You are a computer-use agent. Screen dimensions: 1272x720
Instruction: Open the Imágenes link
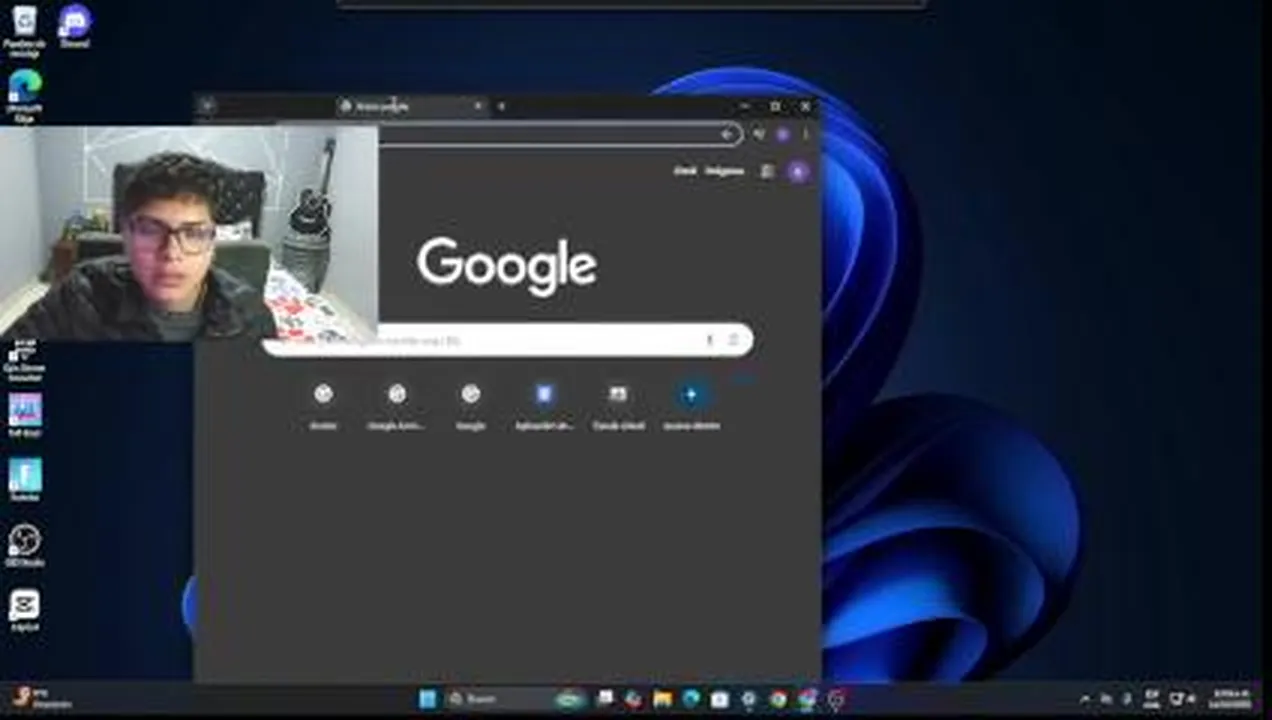pos(724,171)
